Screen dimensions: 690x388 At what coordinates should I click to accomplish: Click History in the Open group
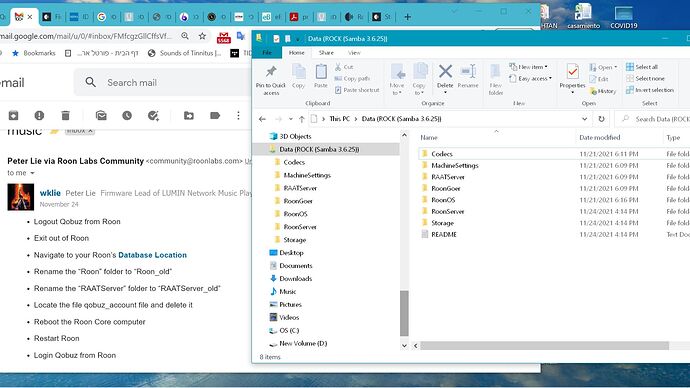[x=602, y=91]
